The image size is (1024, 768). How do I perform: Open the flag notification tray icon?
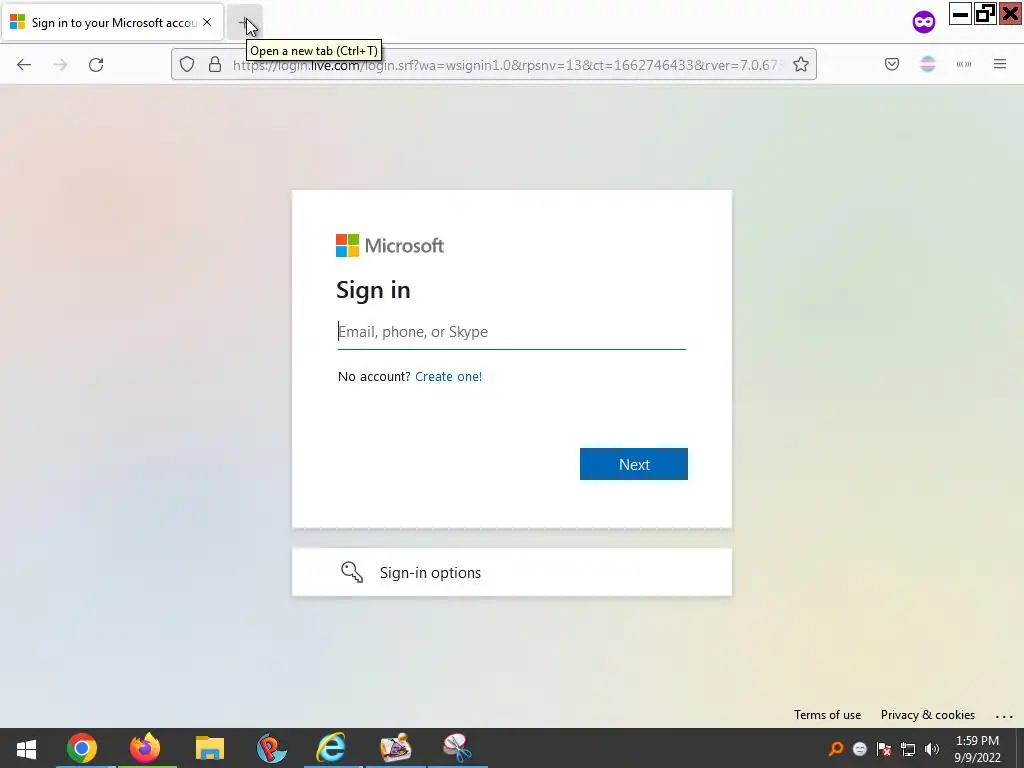click(x=884, y=749)
